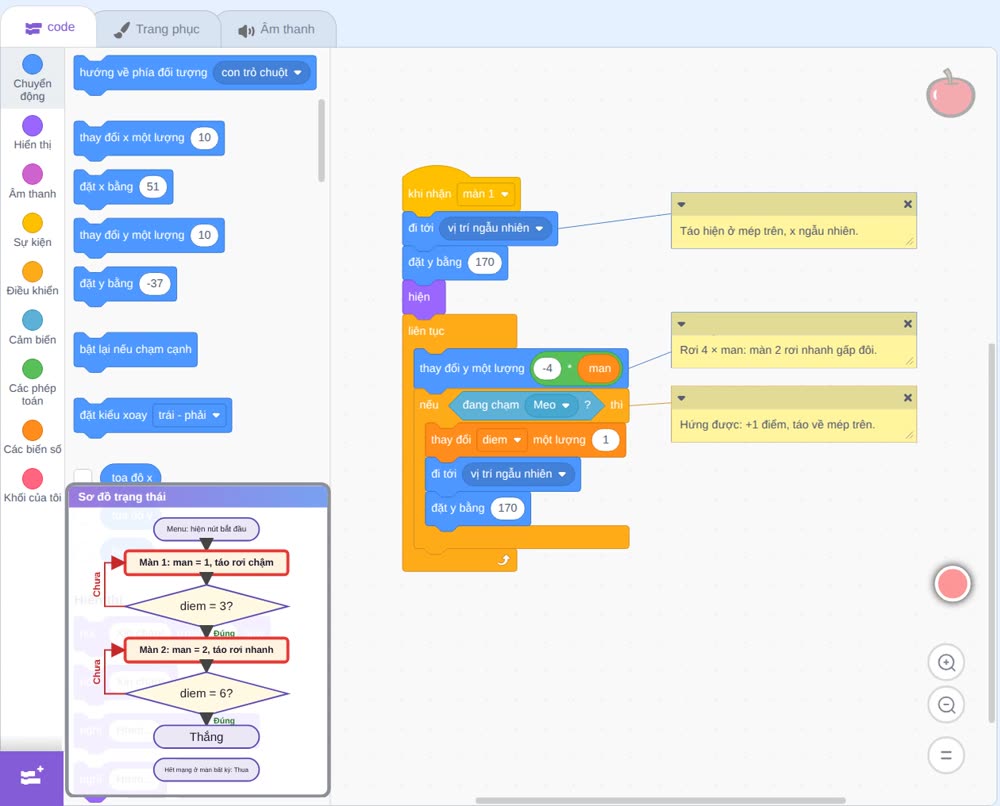The image size is (1000, 806).
Task: Click the red round button above zoom controls
Action: (x=952, y=583)
